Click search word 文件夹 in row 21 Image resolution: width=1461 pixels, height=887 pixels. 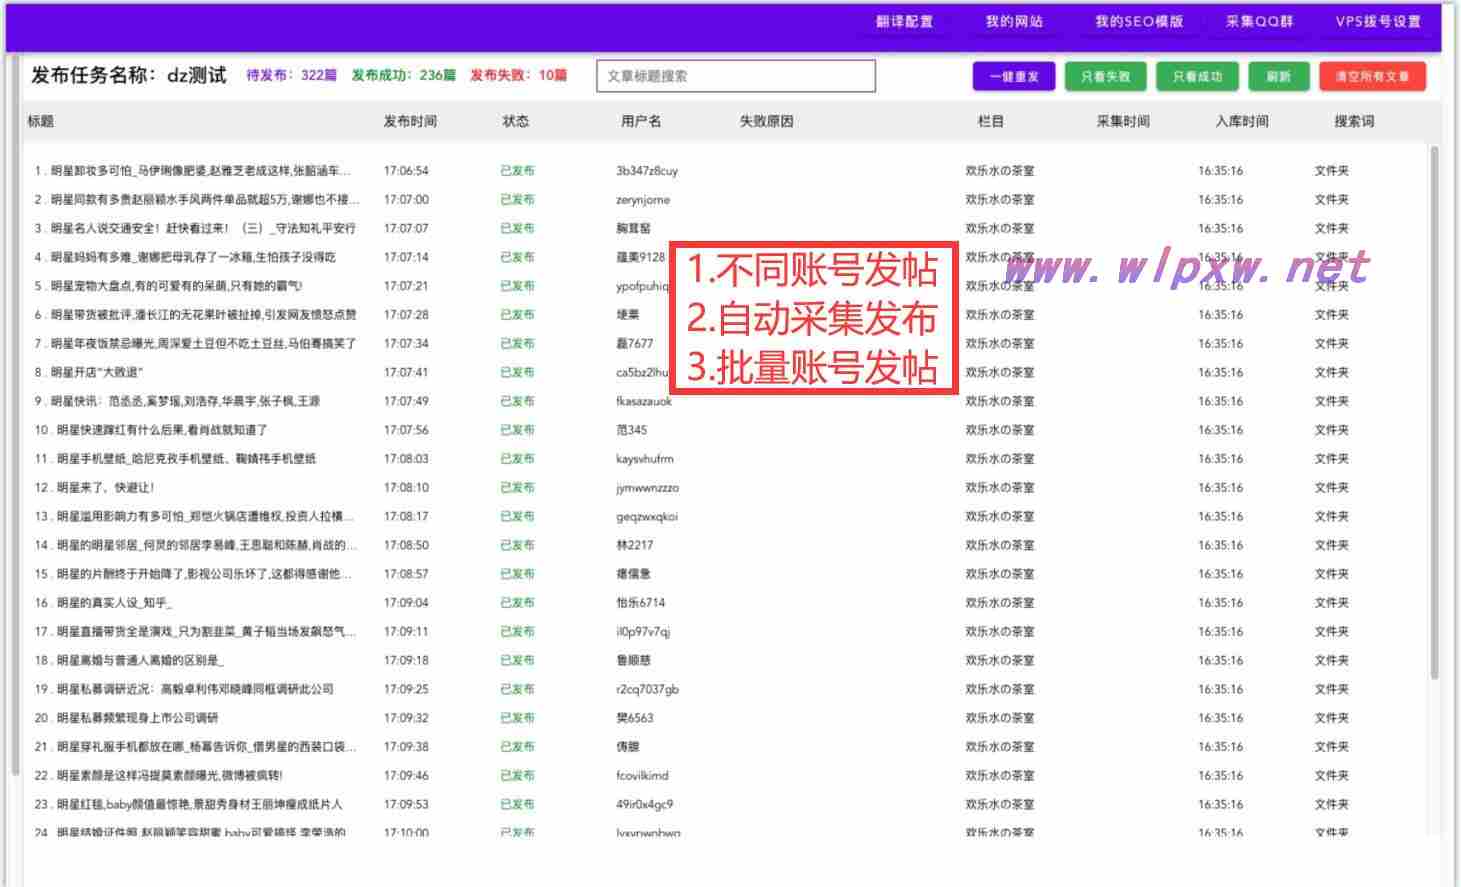tap(1331, 747)
